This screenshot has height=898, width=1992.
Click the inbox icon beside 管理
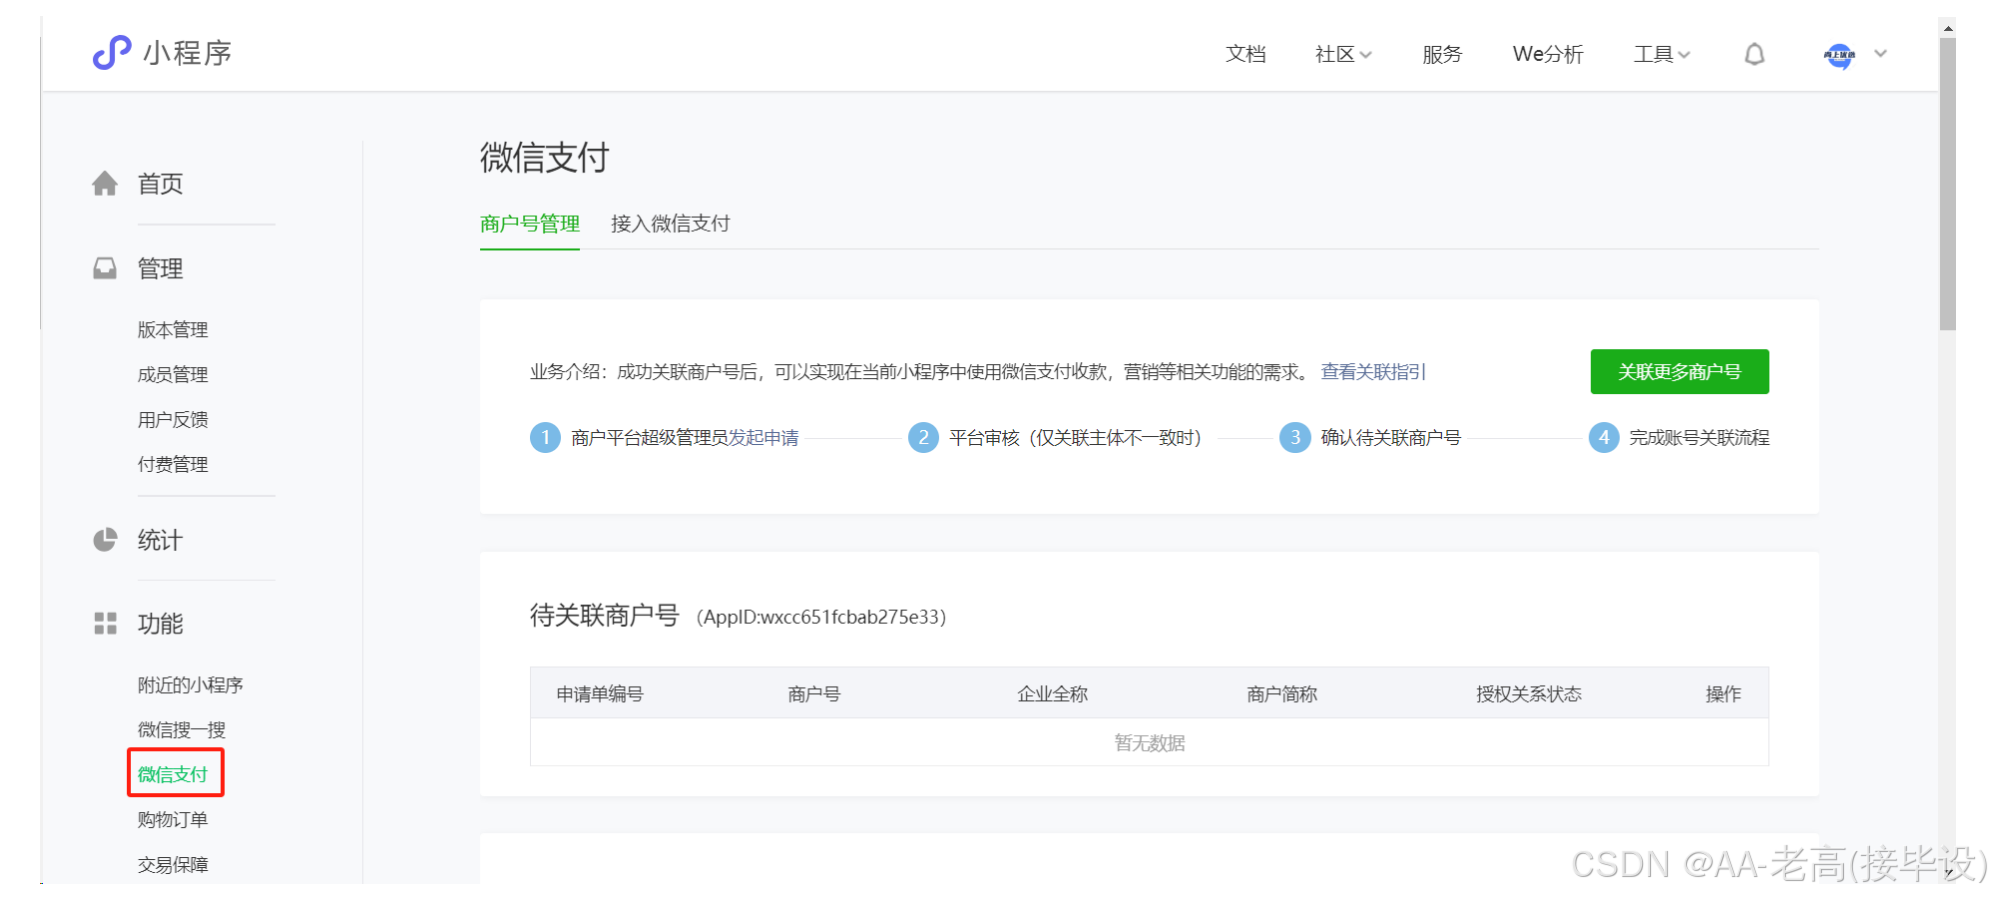point(105,268)
